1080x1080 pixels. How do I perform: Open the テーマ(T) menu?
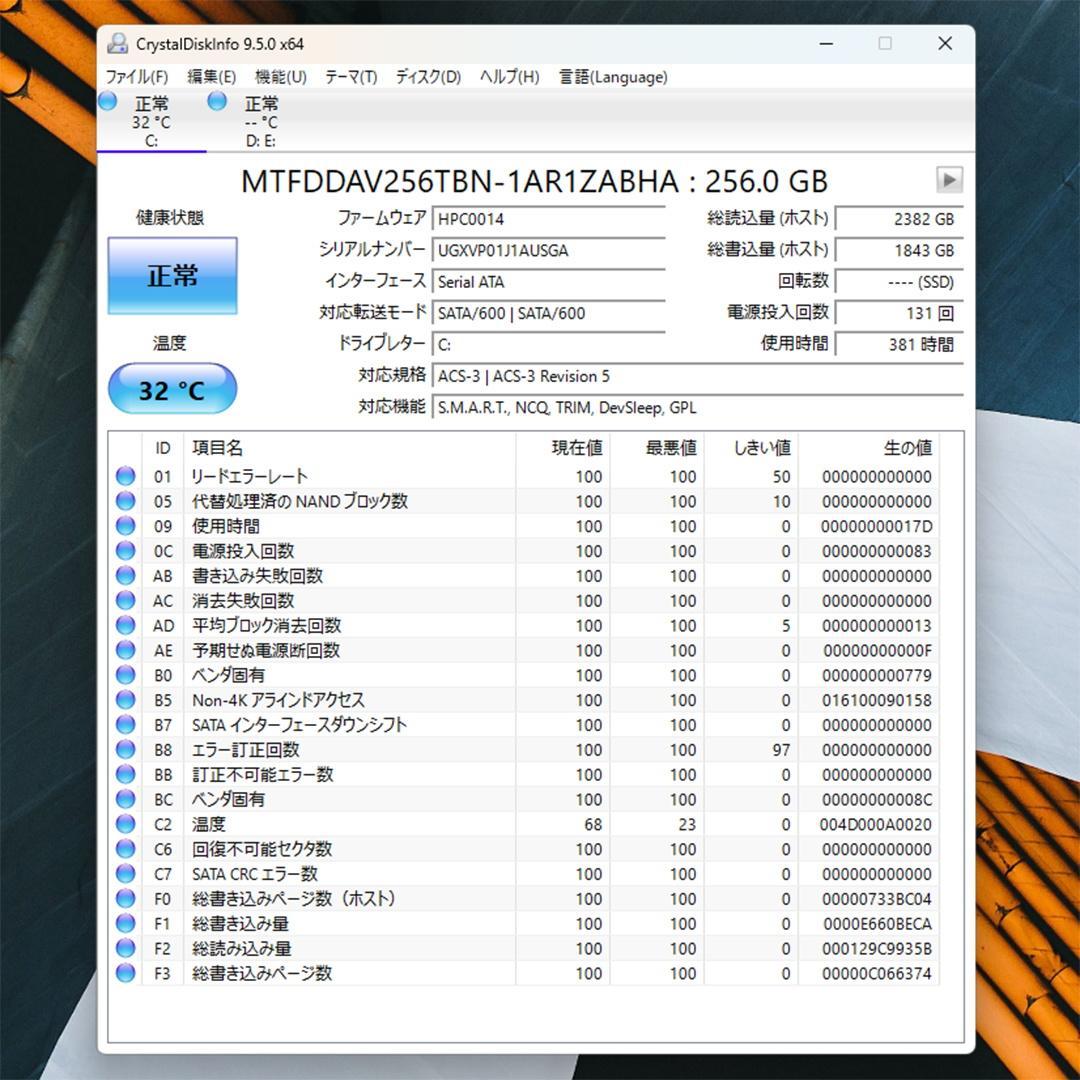tap(349, 76)
